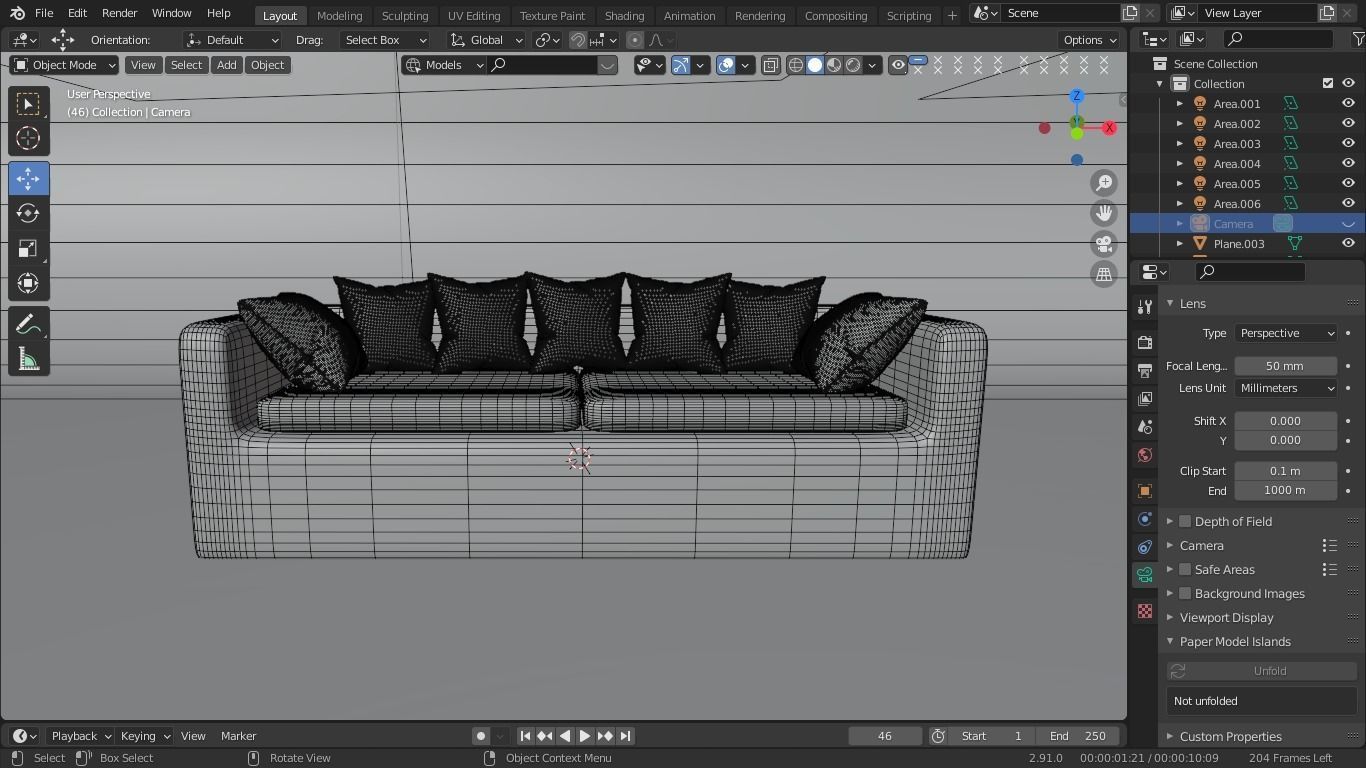Switch to wireframe viewport shading
Image resolution: width=1366 pixels, height=768 pixels.
click(x=796, y=65)
